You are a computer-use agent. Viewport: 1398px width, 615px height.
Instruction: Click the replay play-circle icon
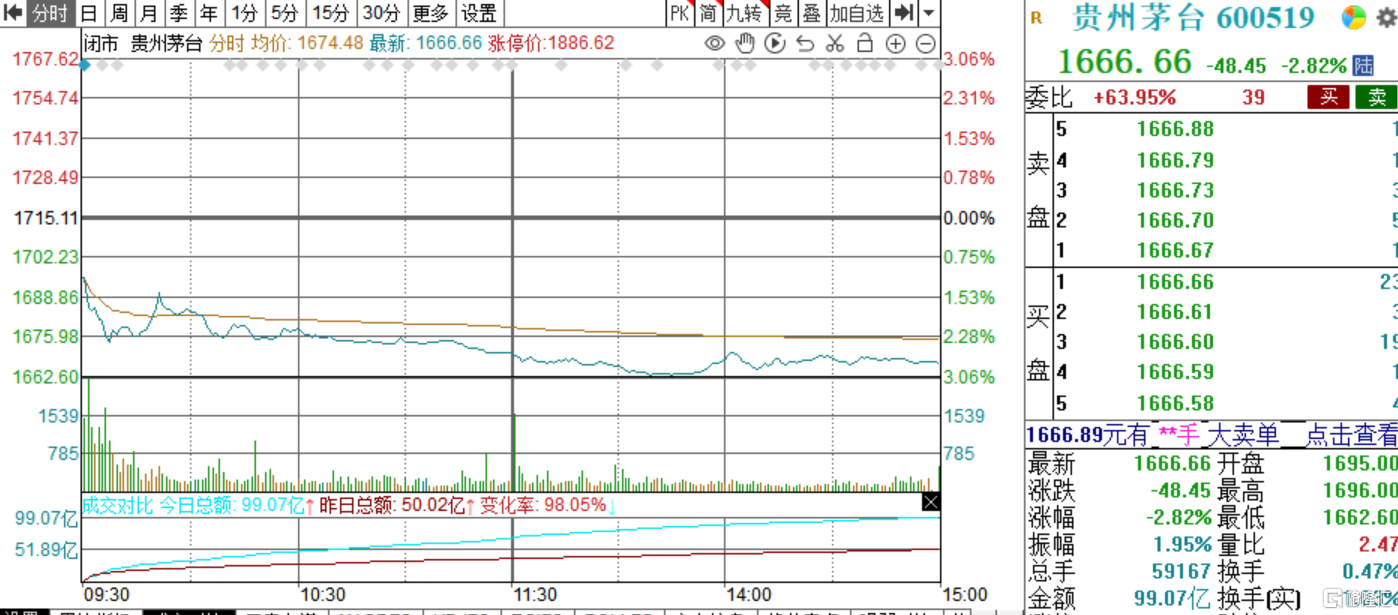click(775, 43)
